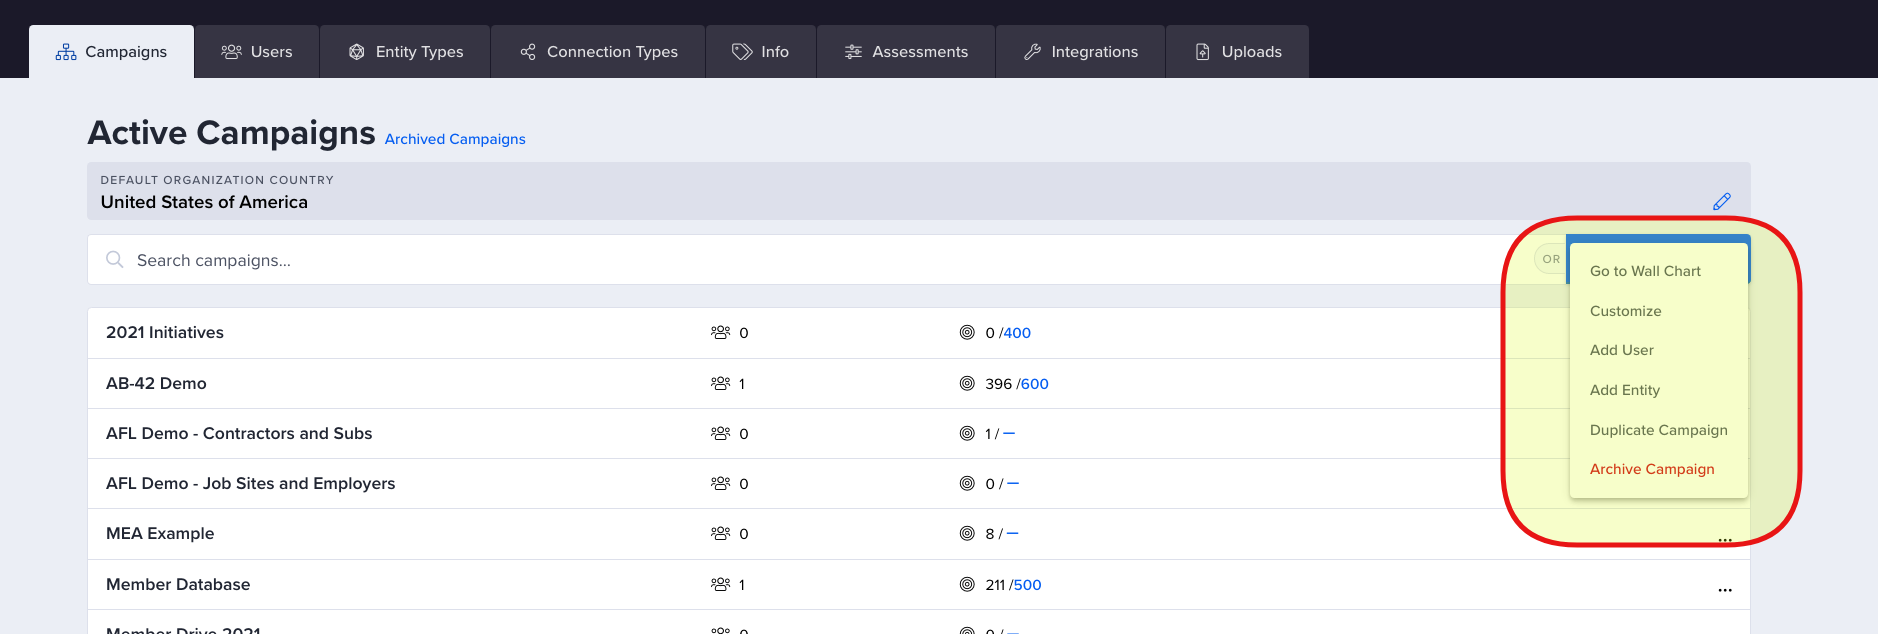
Task: Click target icon in 2021 Initiatives row
Action: (967, 332)
